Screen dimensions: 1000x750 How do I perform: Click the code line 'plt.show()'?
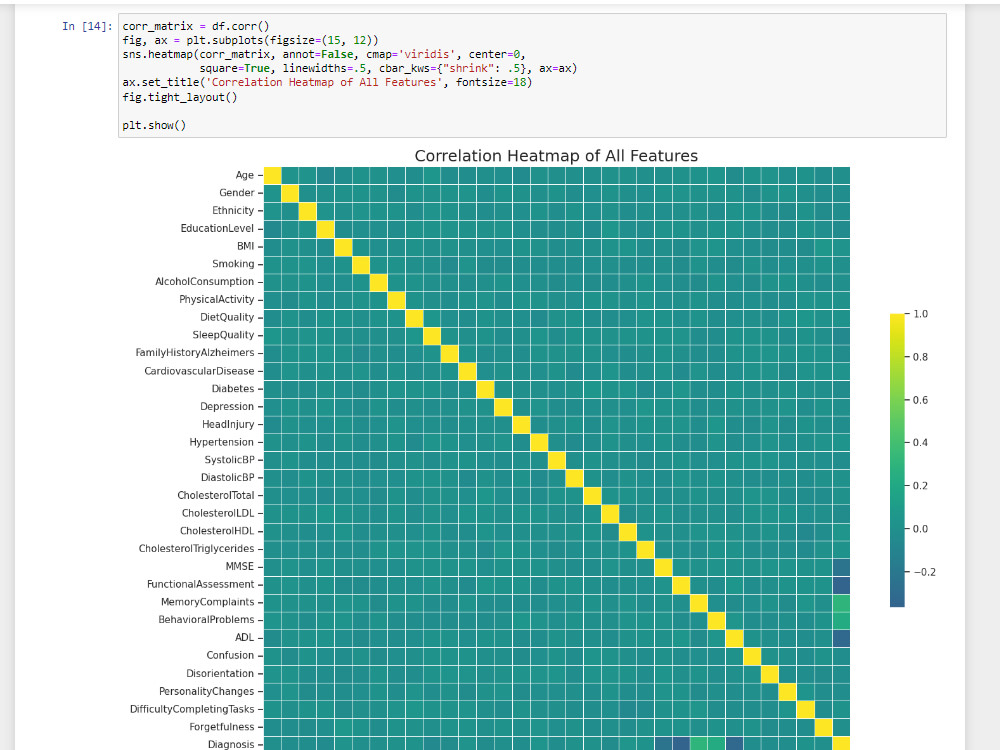point(154,125)
